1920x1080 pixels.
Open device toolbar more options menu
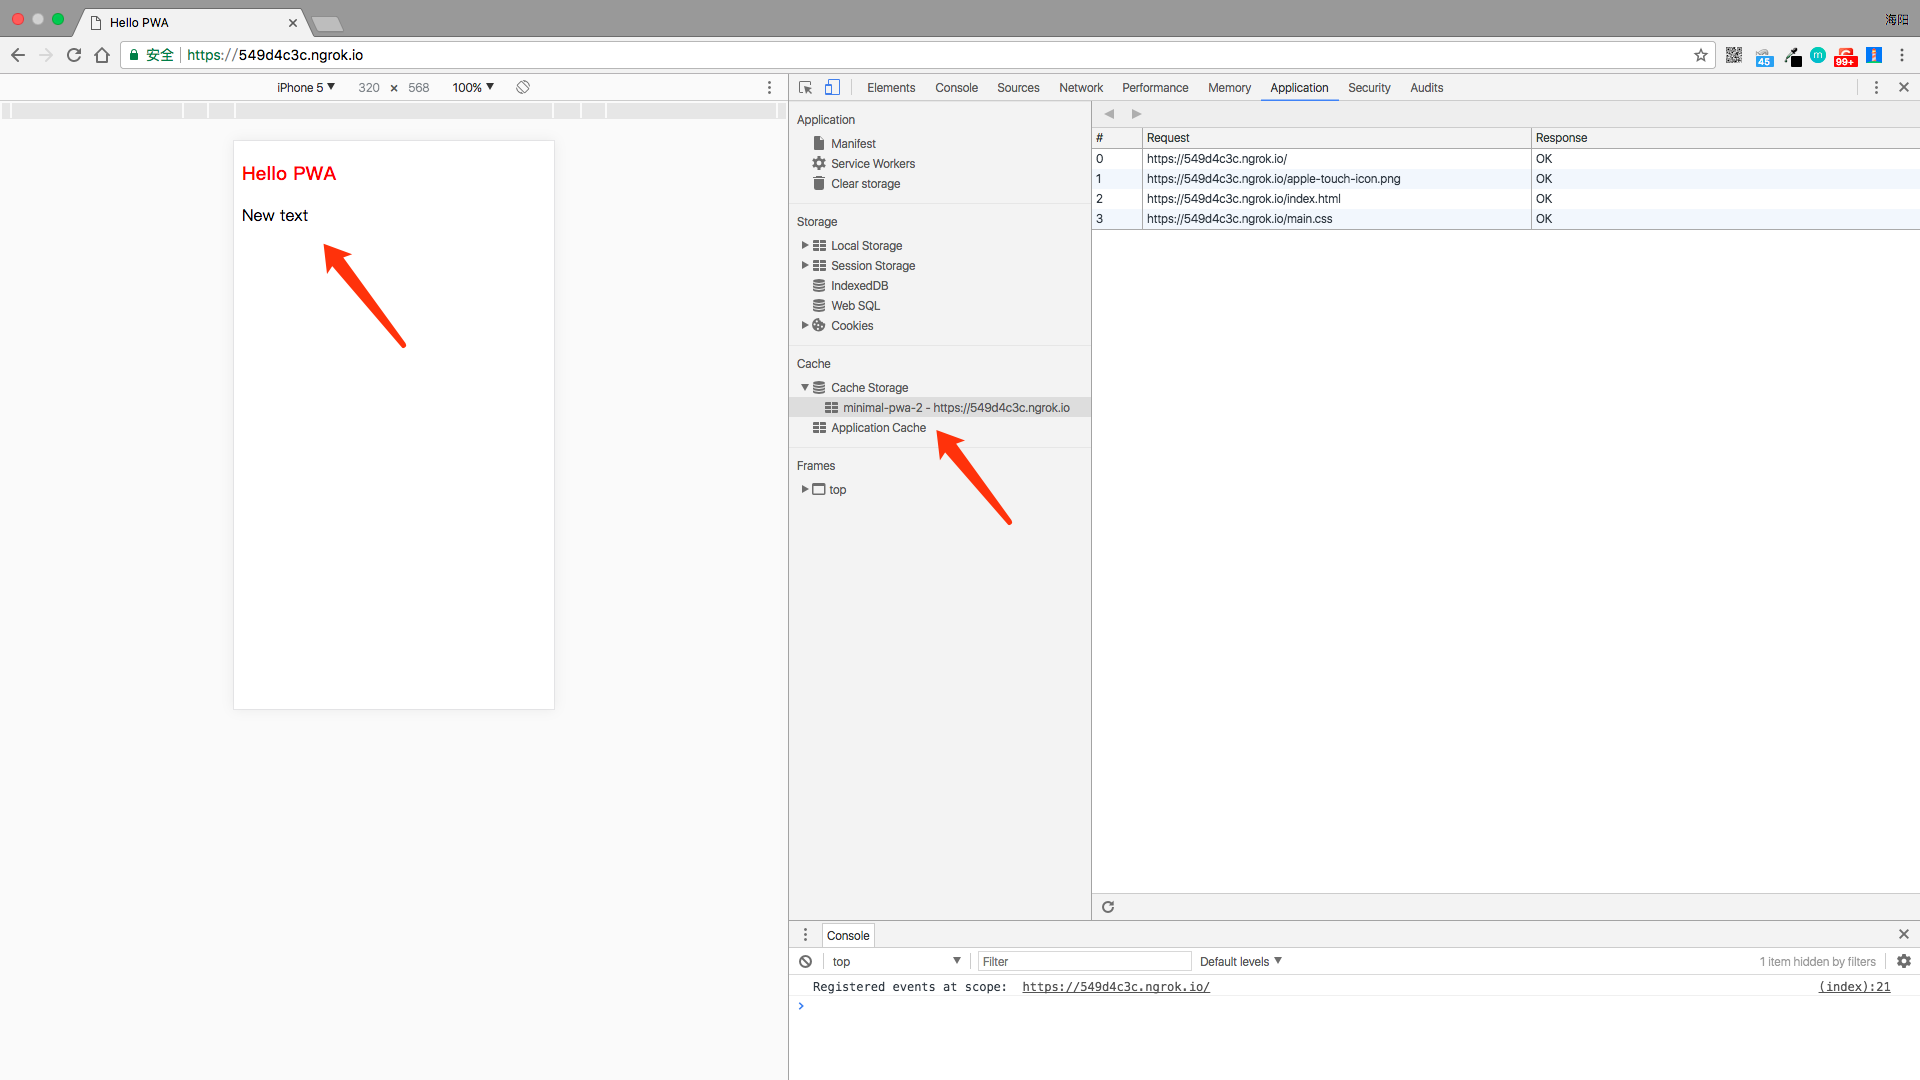(769, 88)
